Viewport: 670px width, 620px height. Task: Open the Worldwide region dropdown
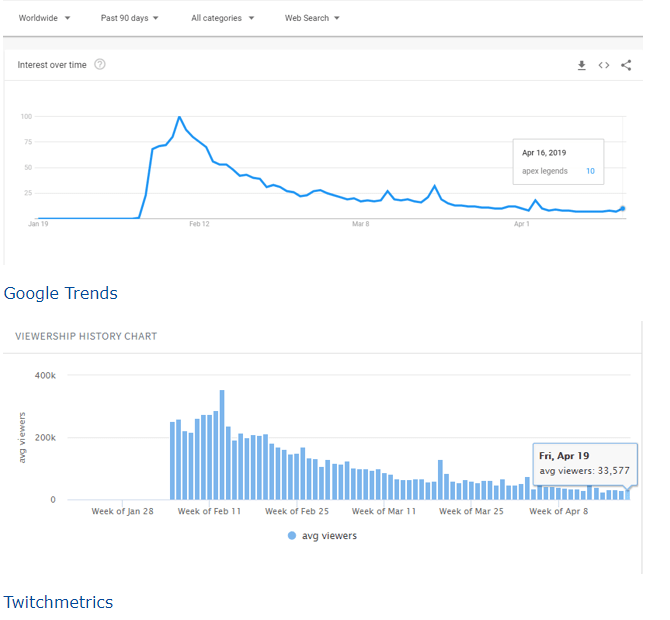pos(44,18)
